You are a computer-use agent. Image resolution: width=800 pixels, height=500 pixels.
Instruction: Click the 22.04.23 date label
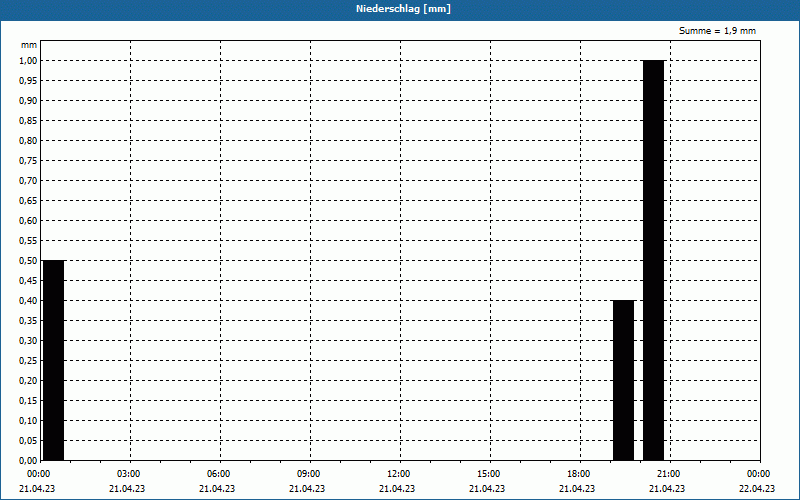pyautogui.click(x=757, y=488)
